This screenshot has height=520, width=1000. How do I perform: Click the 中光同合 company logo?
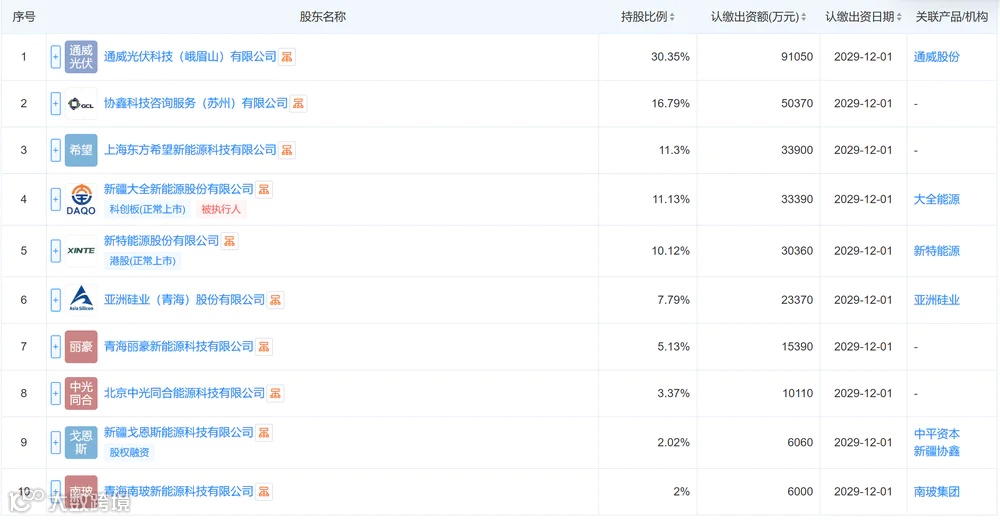click(81, 393)
